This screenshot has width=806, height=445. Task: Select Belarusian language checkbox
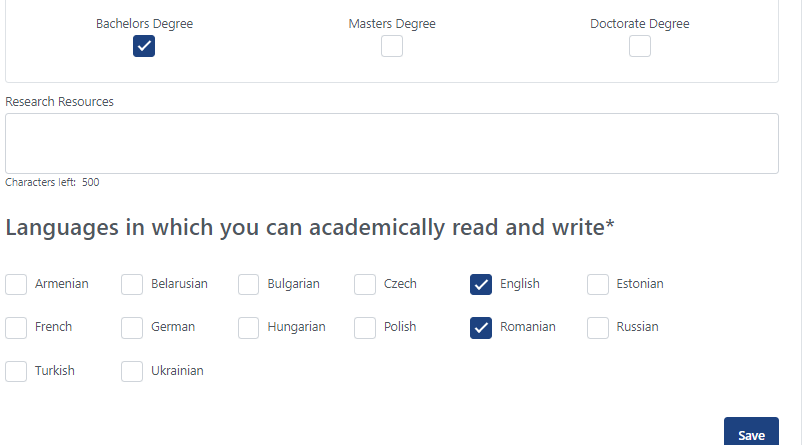pyautogui.click(x=132, y=284)
